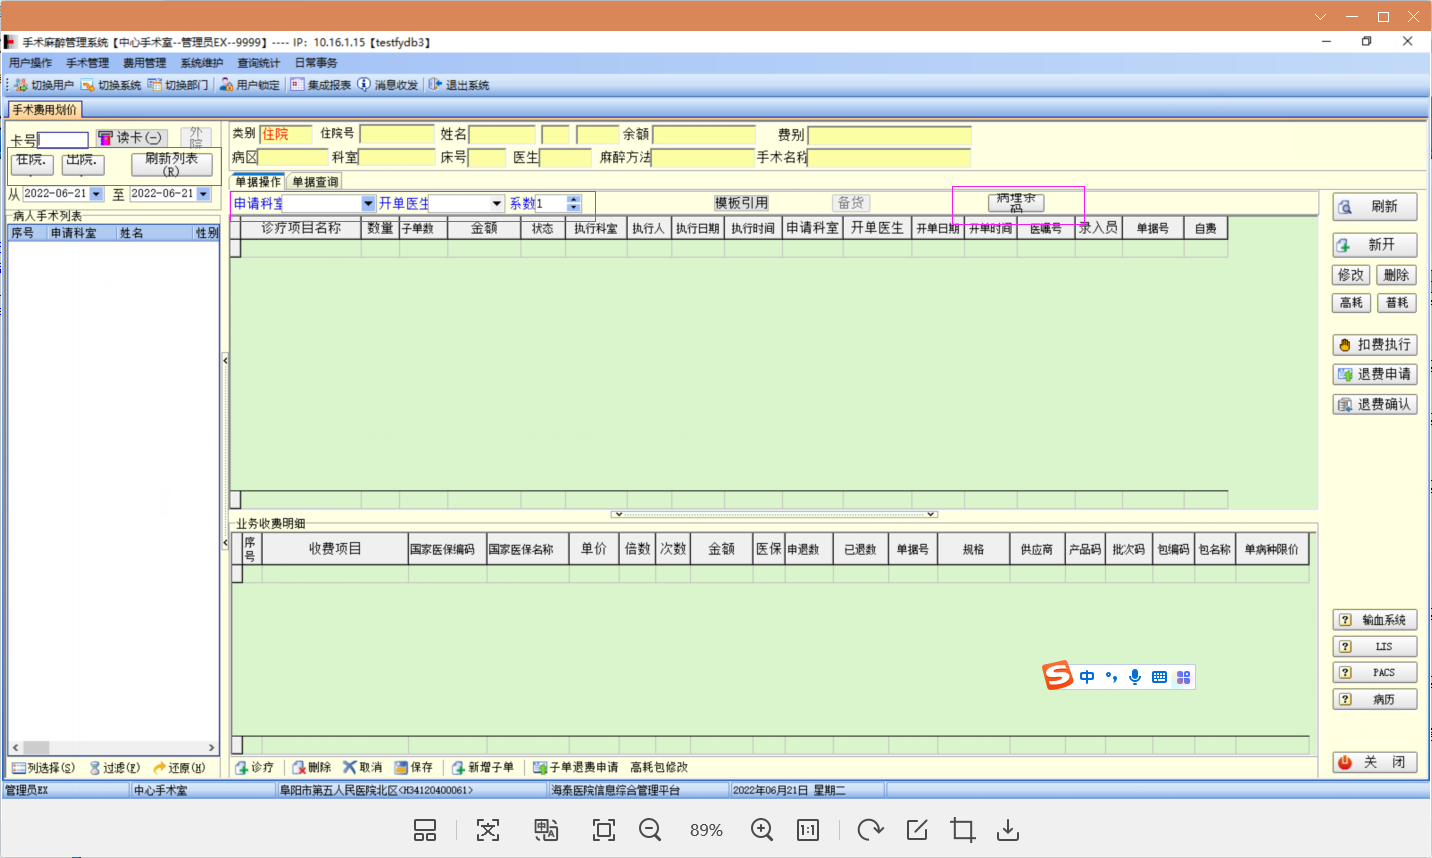This screenshot has height=858, width=1432.
Task: Open 消息收发 messaging
Action: (x=388, y=85)
